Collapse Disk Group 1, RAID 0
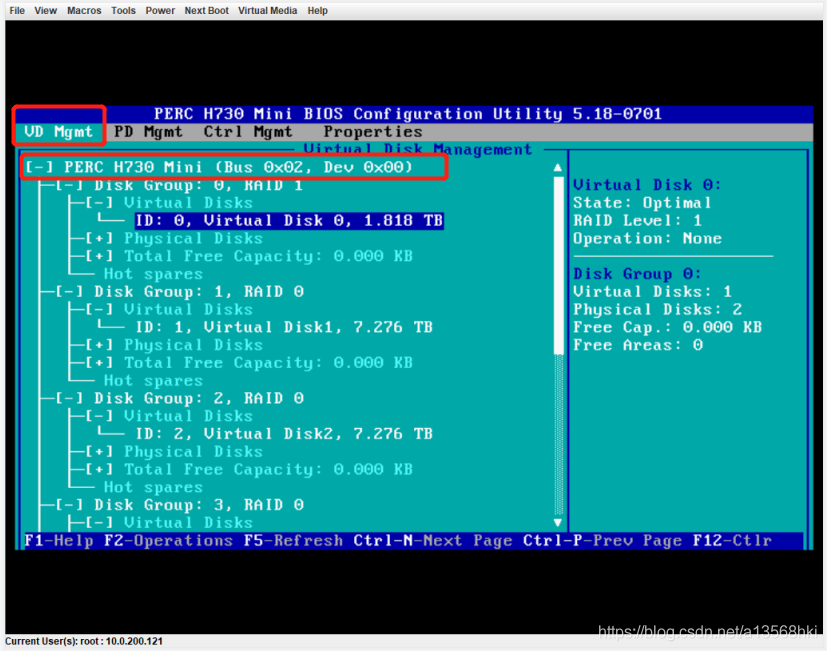This screenshot has height=651, width=827. [69, 292]
